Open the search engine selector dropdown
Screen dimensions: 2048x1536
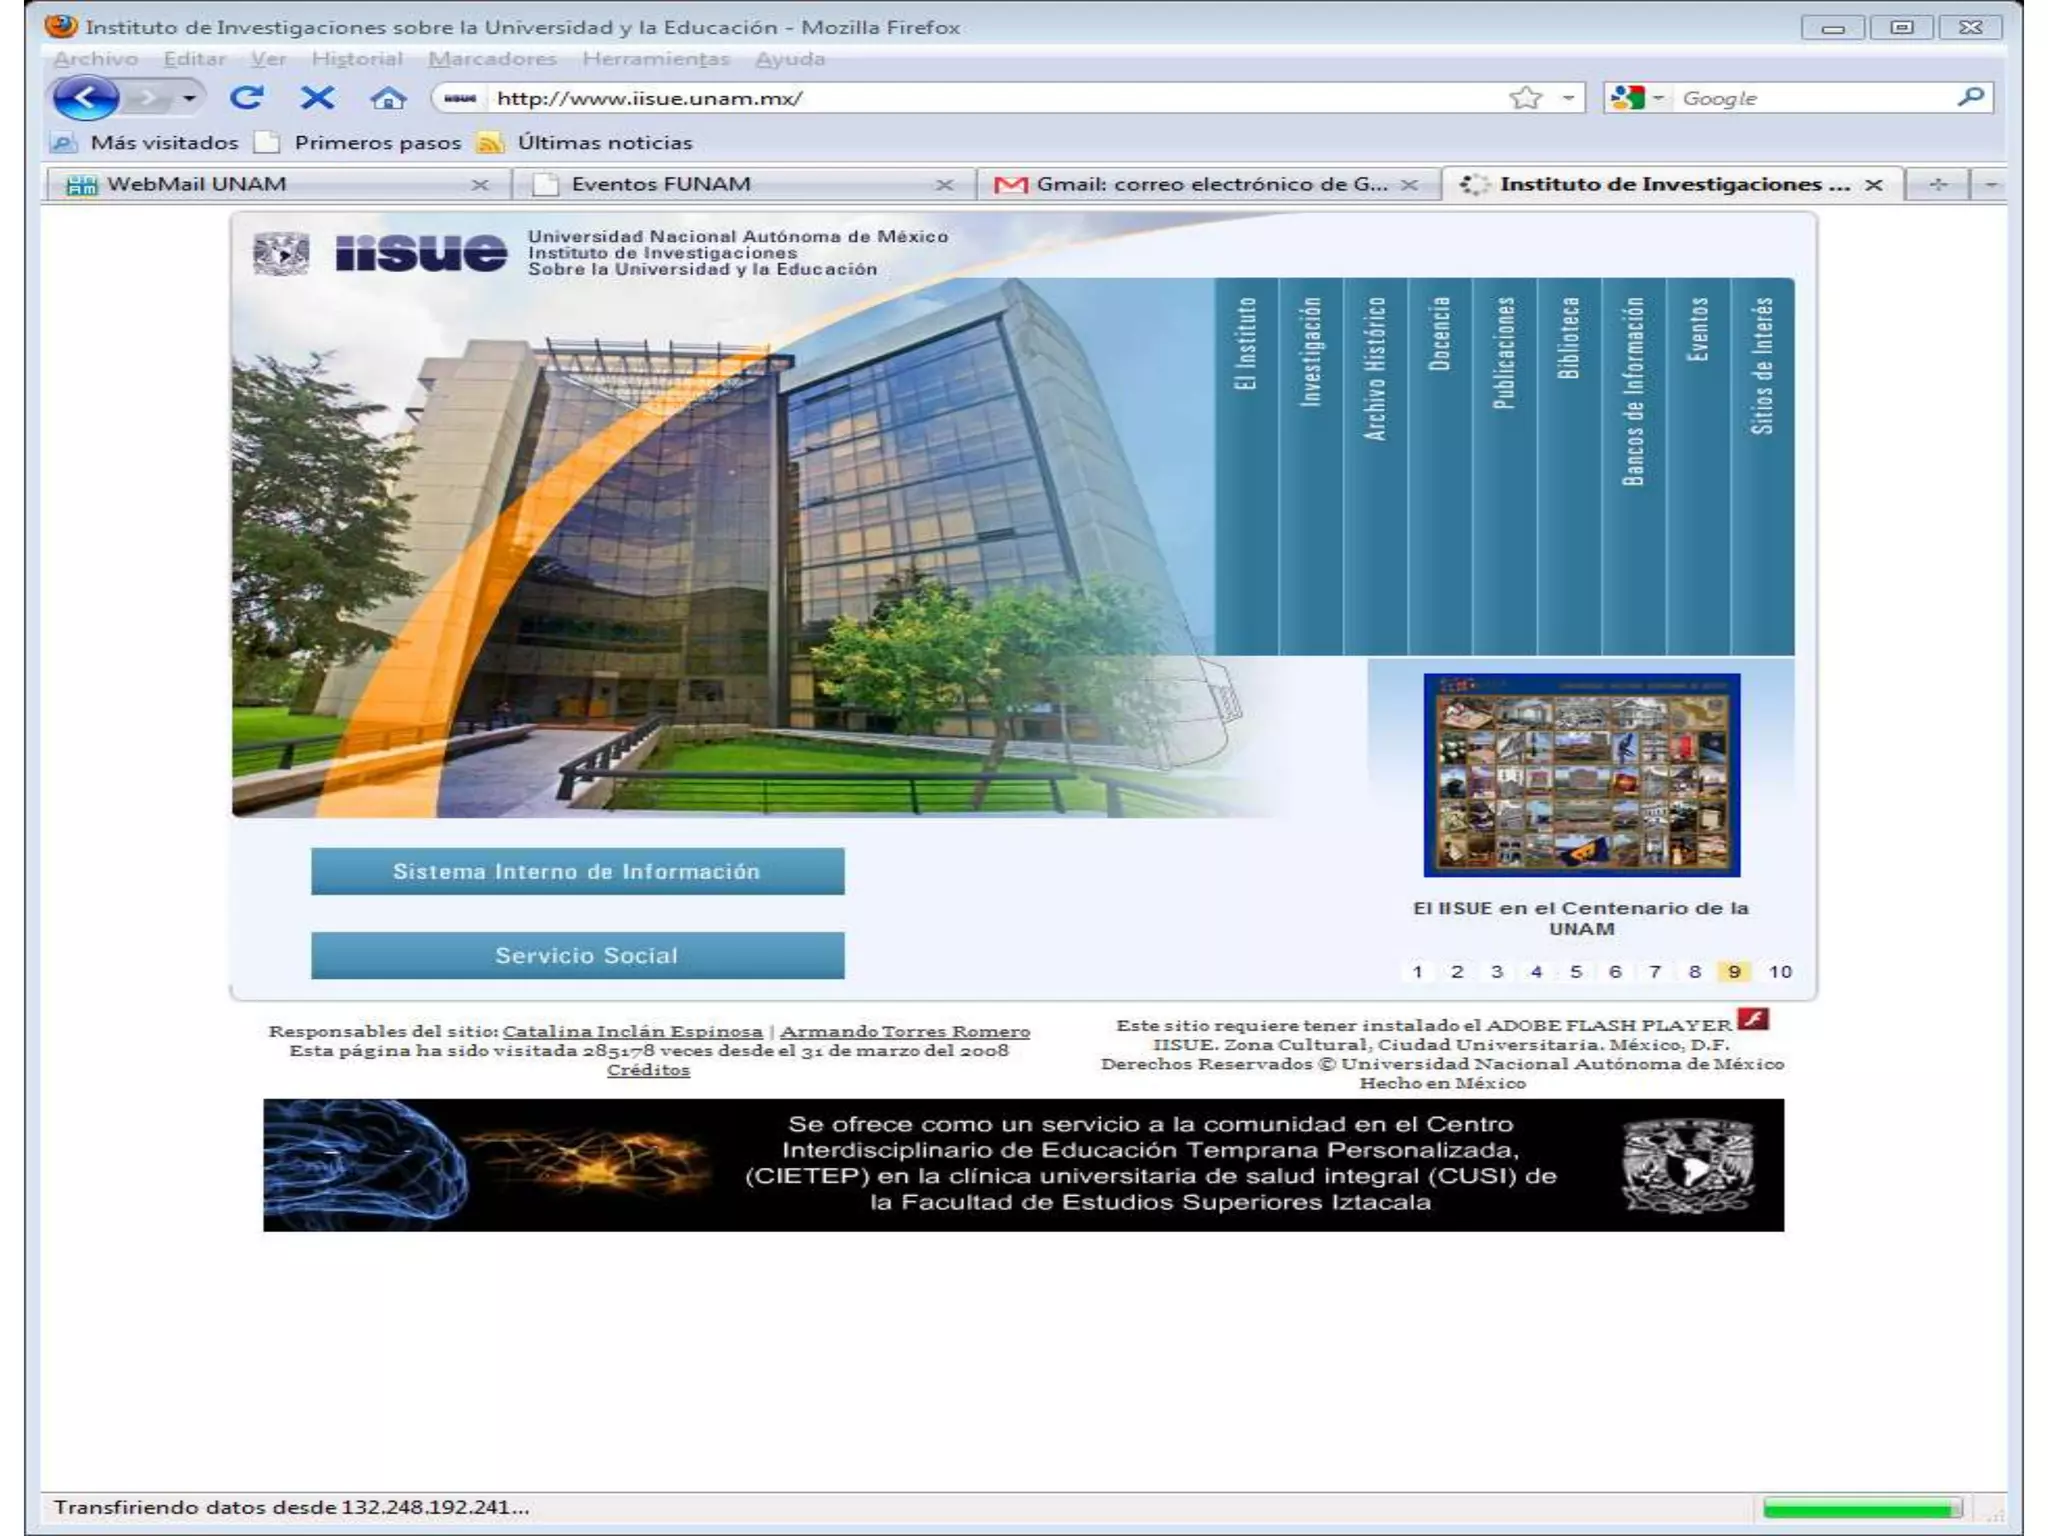point(1657,98)
